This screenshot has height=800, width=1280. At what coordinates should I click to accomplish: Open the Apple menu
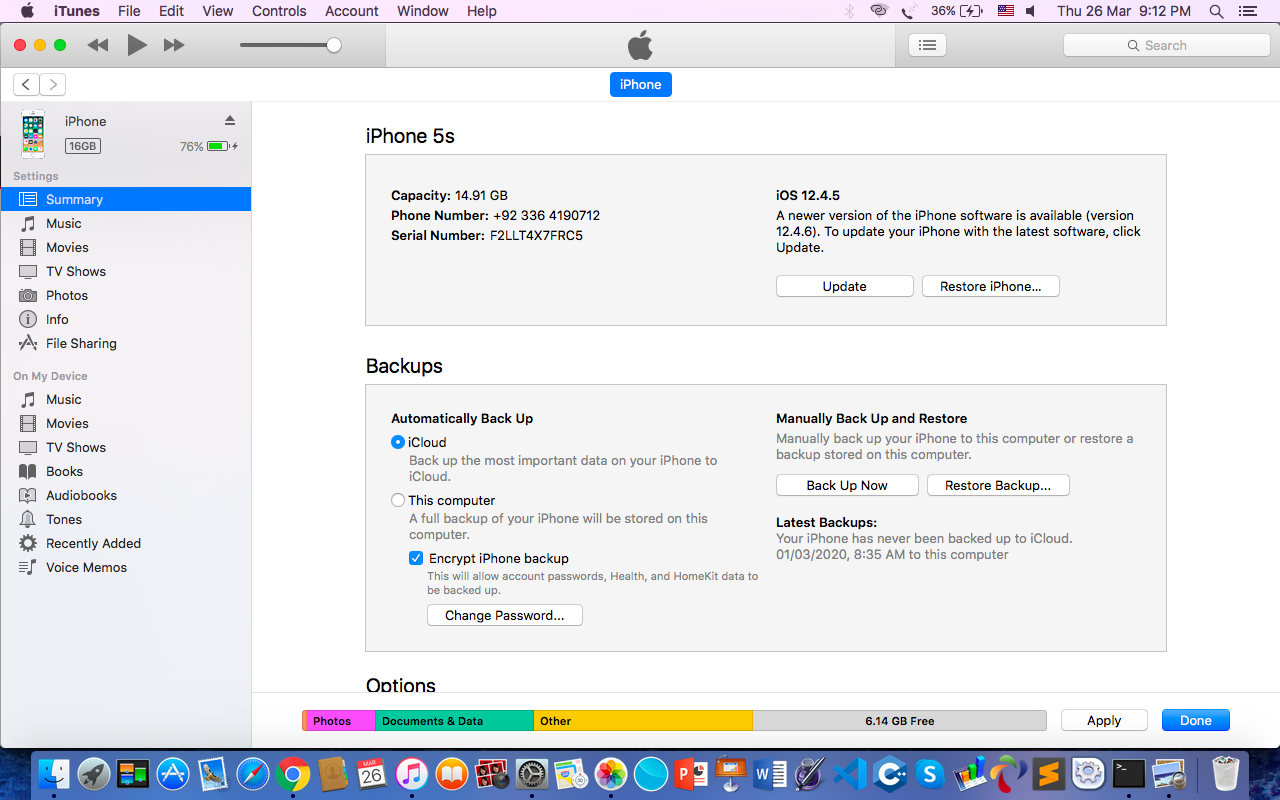(x=27, y=11)
